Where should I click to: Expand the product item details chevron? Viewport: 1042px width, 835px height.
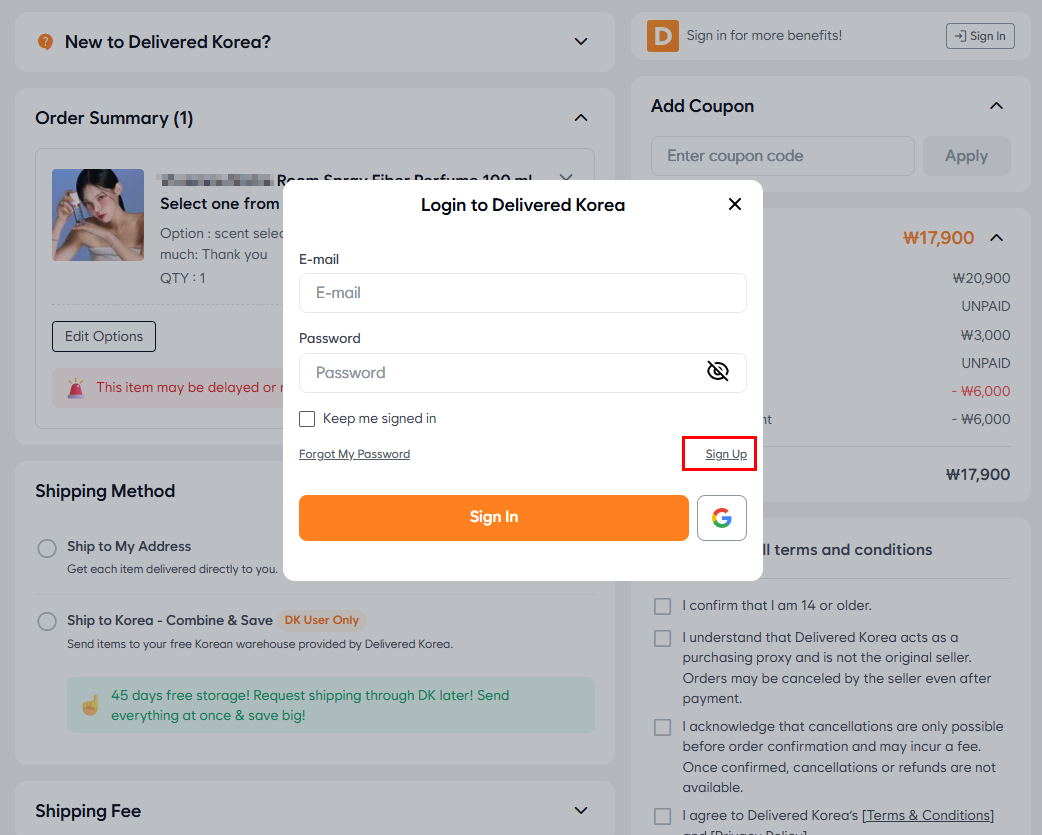pyautogui.click(x=566, y=177)
